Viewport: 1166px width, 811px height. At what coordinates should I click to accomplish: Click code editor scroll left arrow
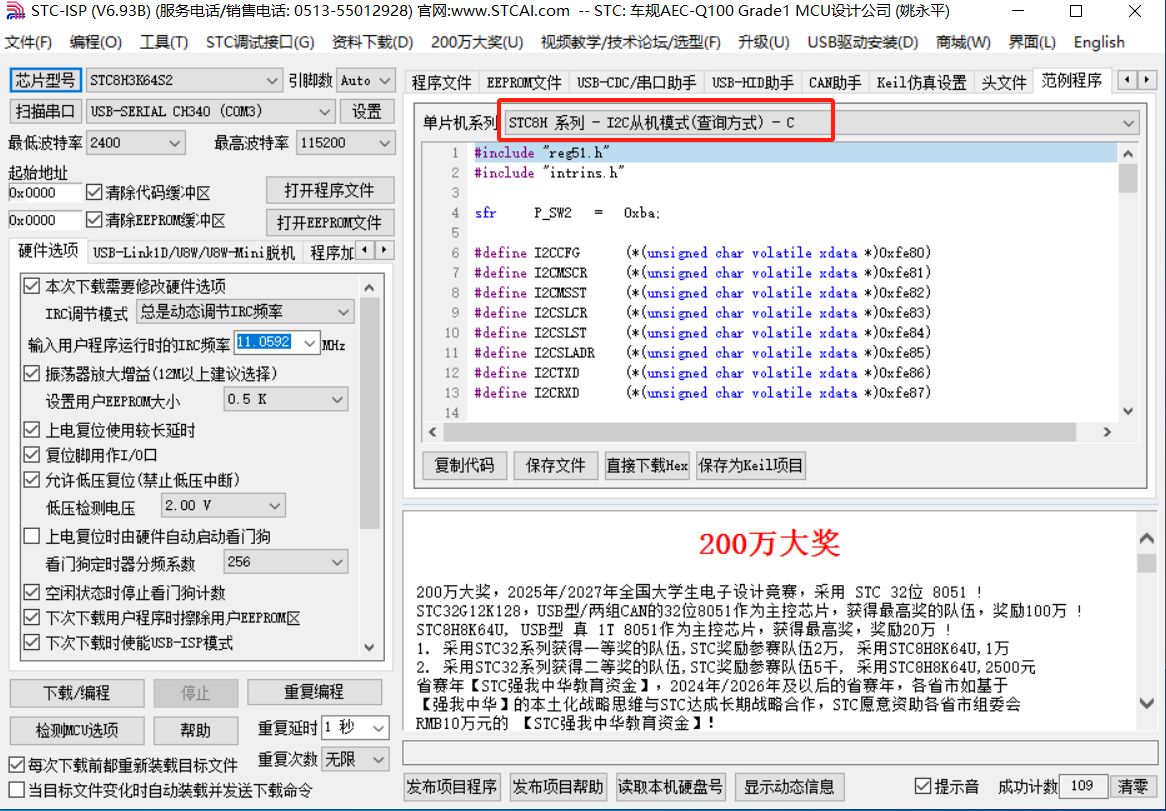[x=433, y=432]
